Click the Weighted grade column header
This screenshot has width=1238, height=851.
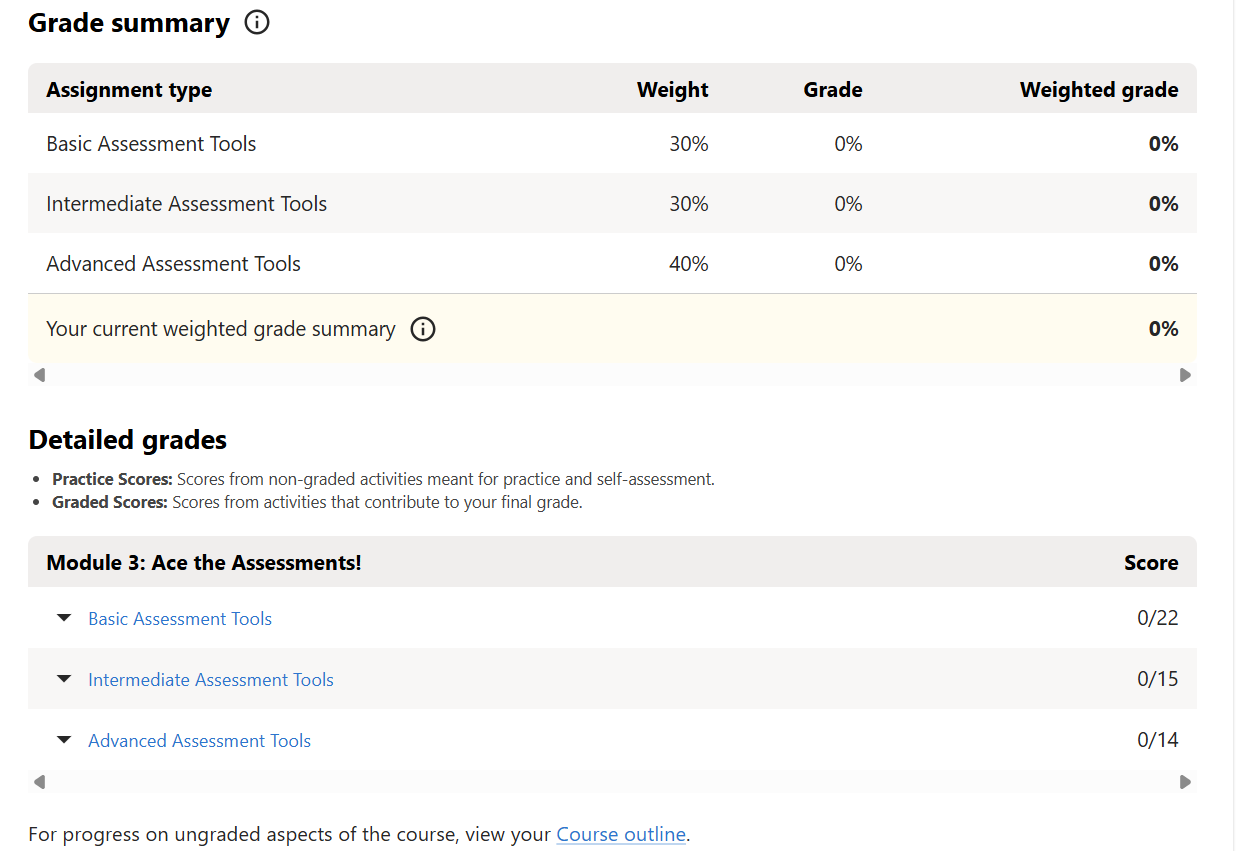[x=1098, y=90]
